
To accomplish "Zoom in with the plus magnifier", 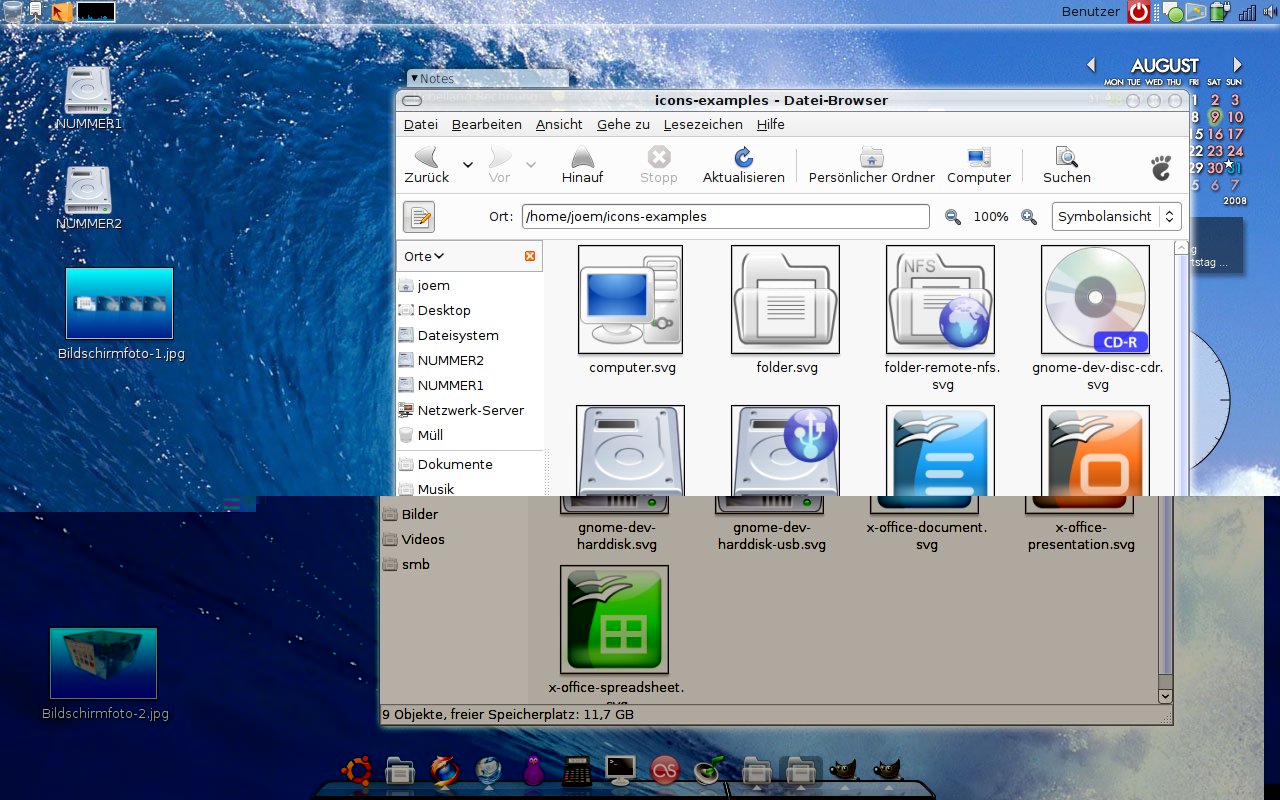I will pos(1029,217).
